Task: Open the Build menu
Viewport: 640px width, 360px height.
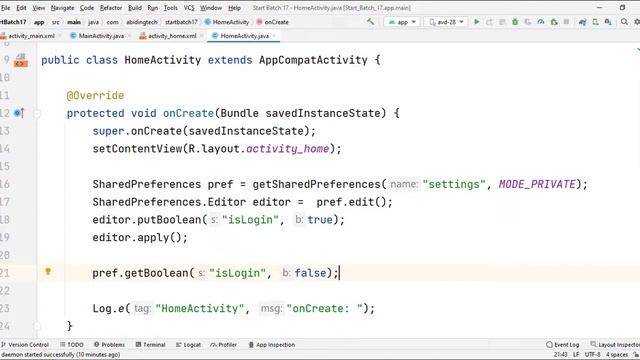Action: 135,8
